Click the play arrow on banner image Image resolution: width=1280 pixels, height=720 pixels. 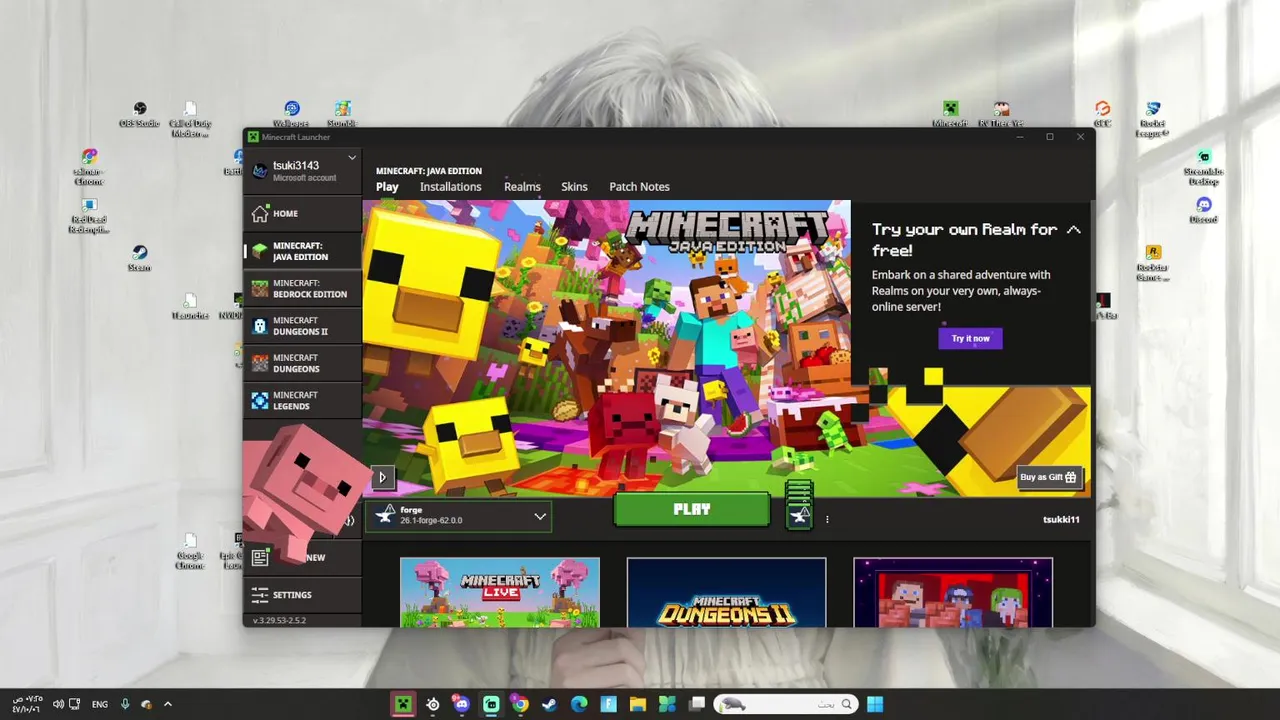tap(382, 477)
